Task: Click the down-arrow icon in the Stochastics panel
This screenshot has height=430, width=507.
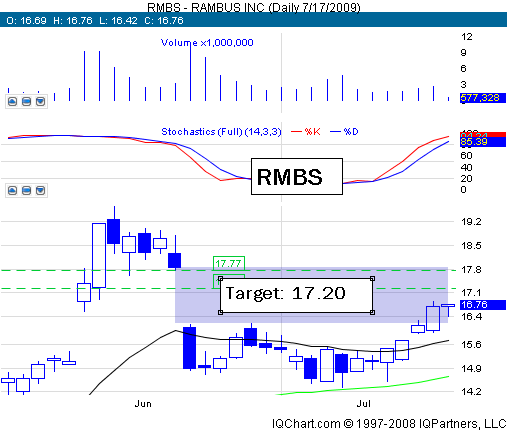Action: pyautogui.click(x=40, y=191)
